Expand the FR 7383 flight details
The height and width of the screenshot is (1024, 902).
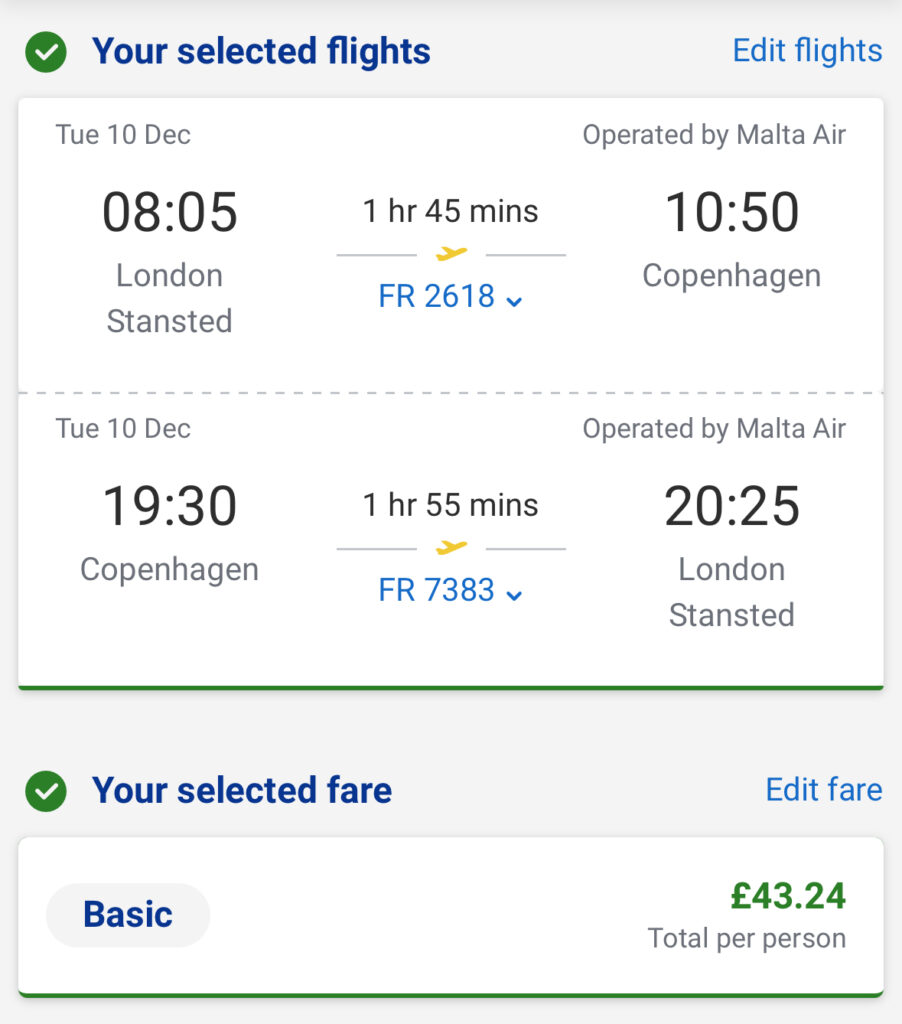pyautogui.click(x=450, y=591)
